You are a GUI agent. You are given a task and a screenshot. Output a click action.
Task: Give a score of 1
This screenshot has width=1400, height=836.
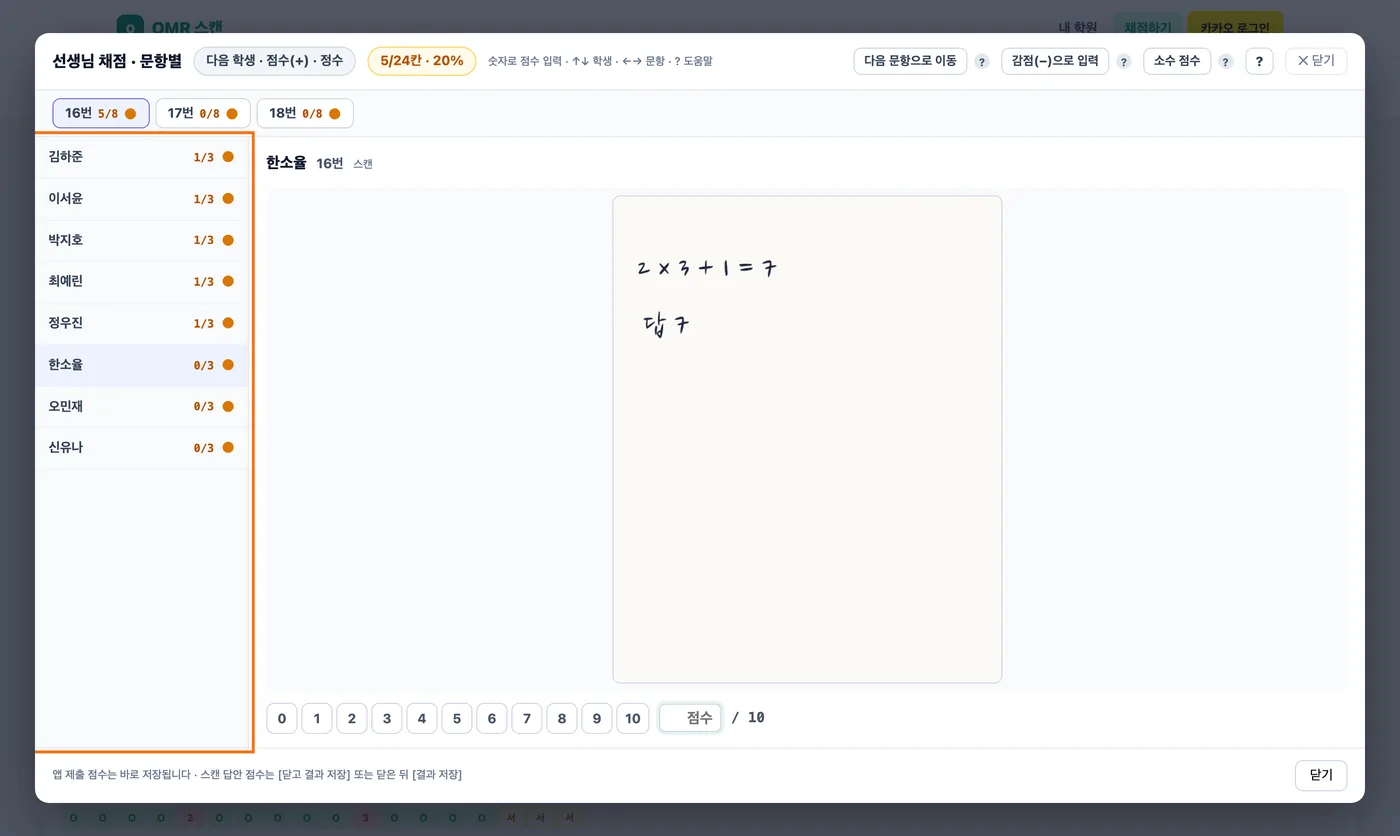[x=317, y=718]
